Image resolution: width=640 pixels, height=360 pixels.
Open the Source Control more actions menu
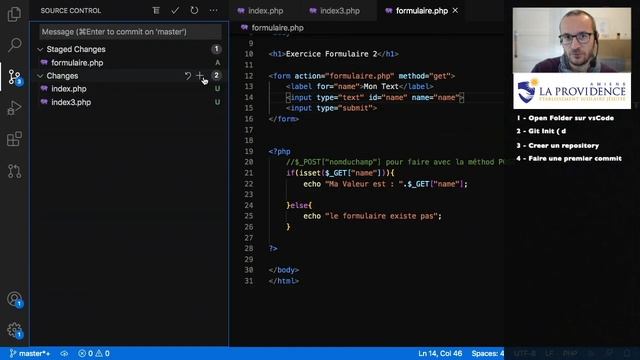pyautogui.click(x=213, y=11)
